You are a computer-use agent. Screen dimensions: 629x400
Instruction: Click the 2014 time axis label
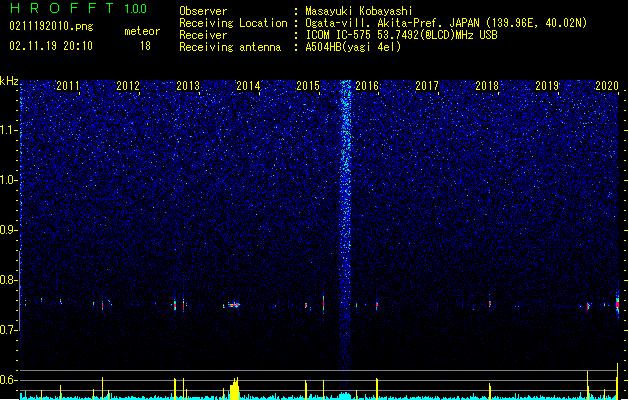coord(248,86)
